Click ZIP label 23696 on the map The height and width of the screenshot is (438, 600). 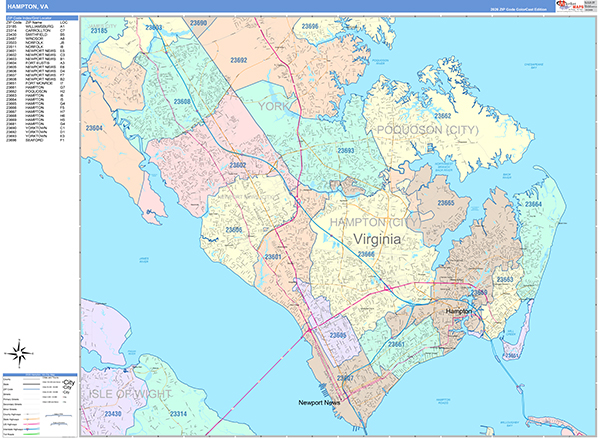310,26
